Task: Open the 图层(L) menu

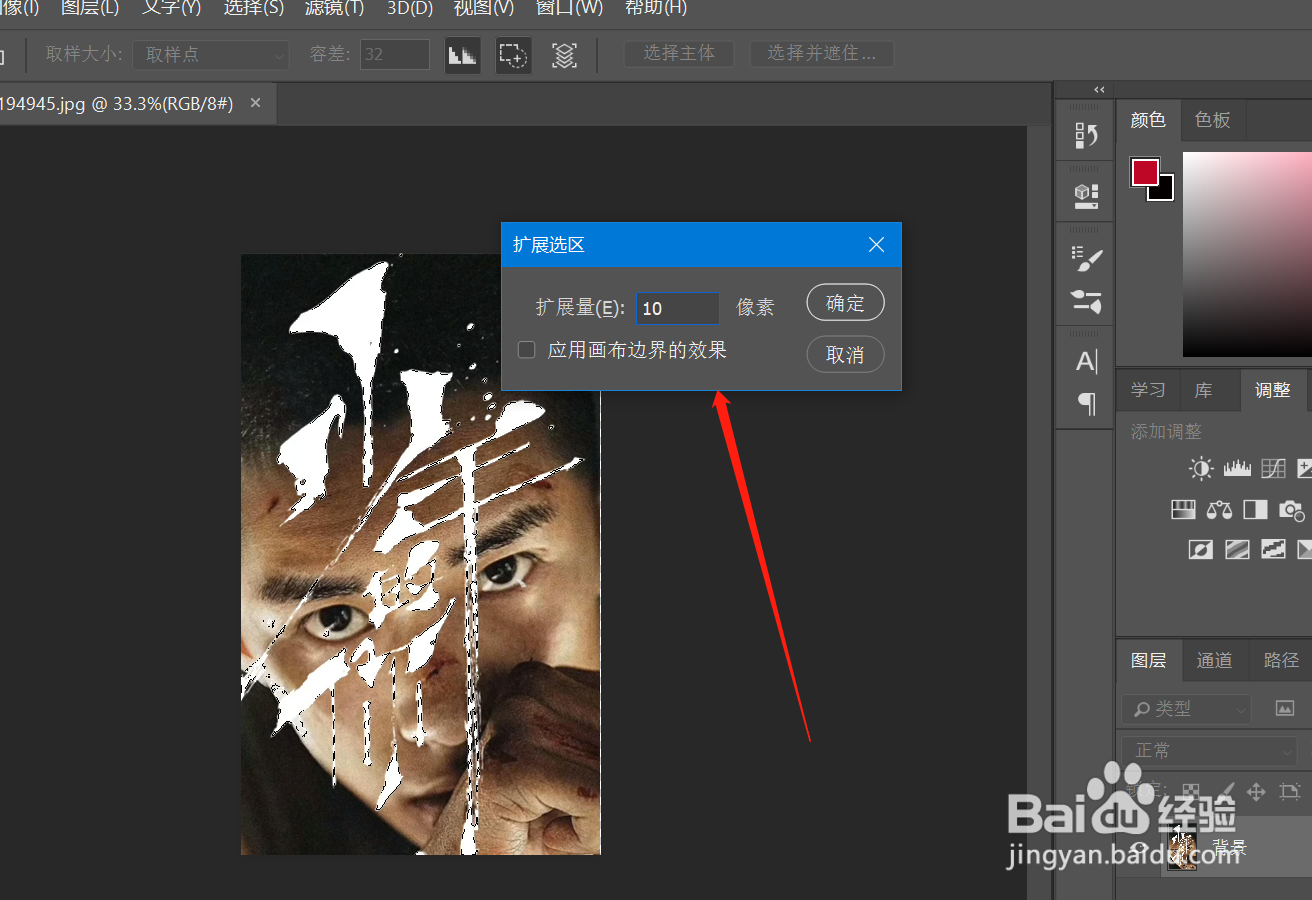Action: click(x=90, y=8)
